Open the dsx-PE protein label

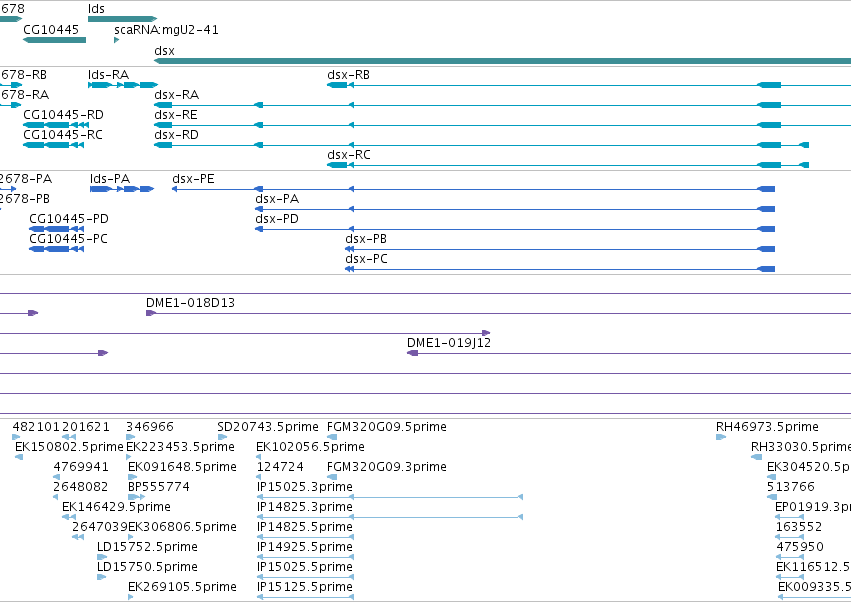(193, 179)
